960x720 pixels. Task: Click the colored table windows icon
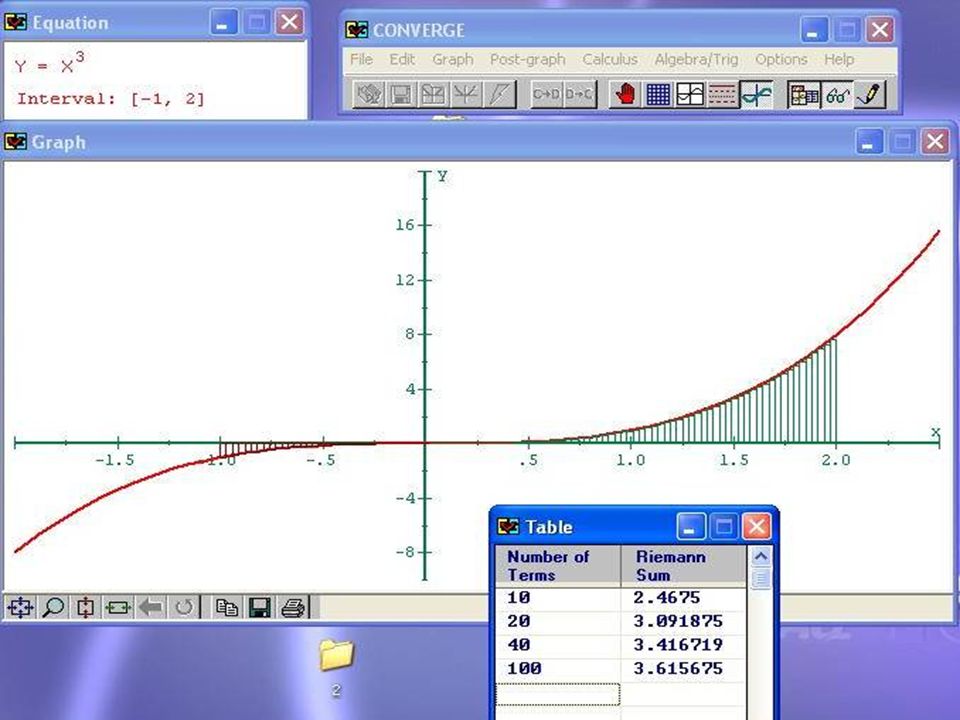pos(804,95)
